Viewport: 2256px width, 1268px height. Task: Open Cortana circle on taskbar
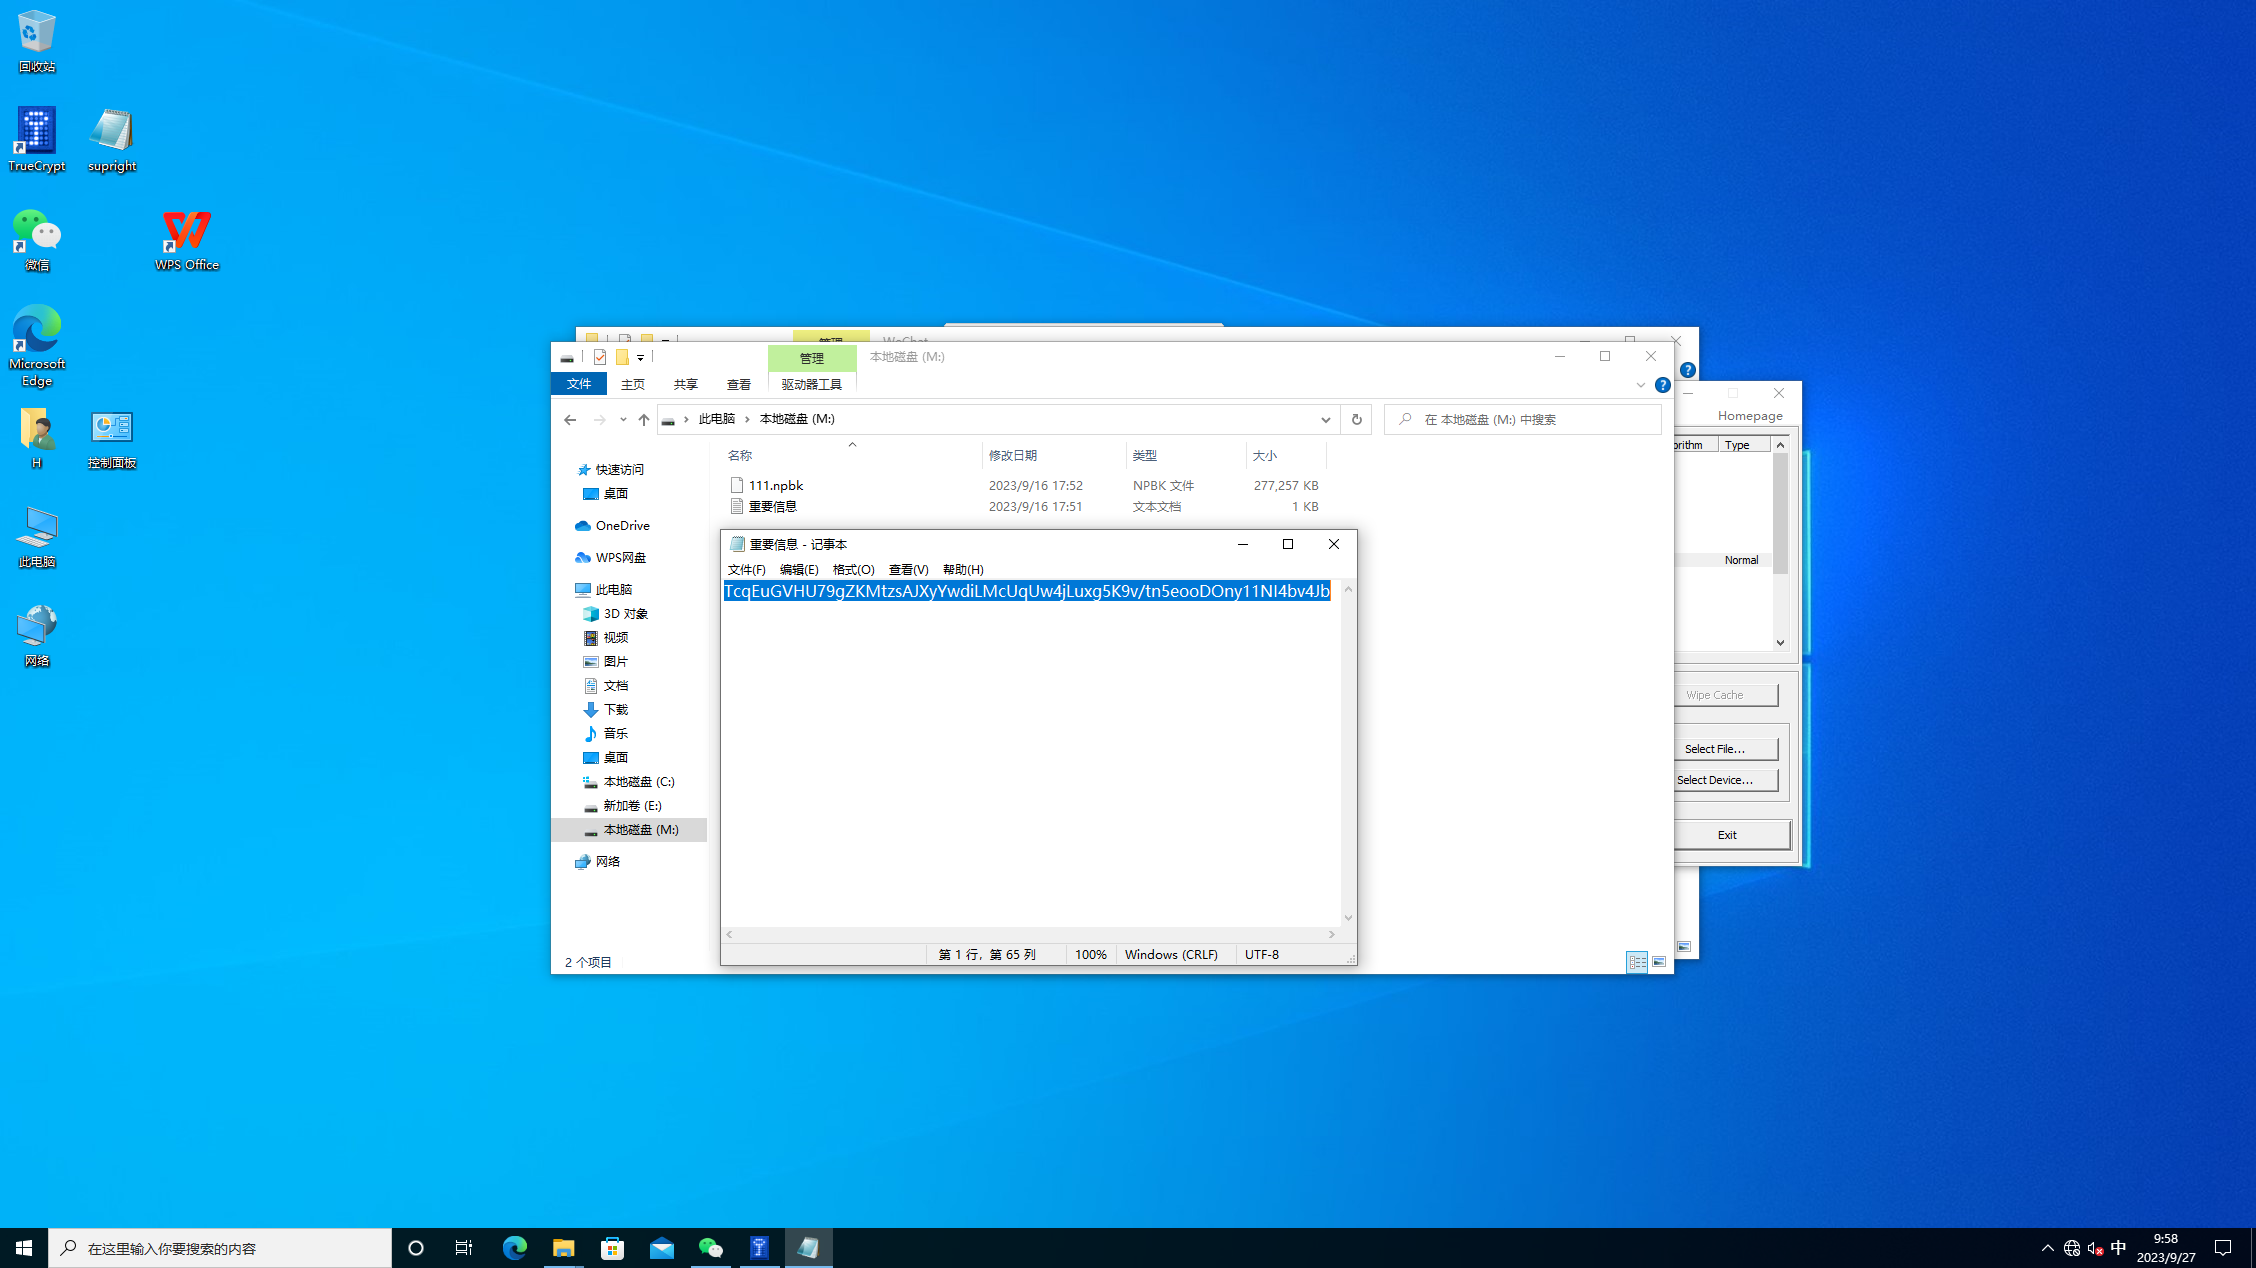tap(416, 1248)
